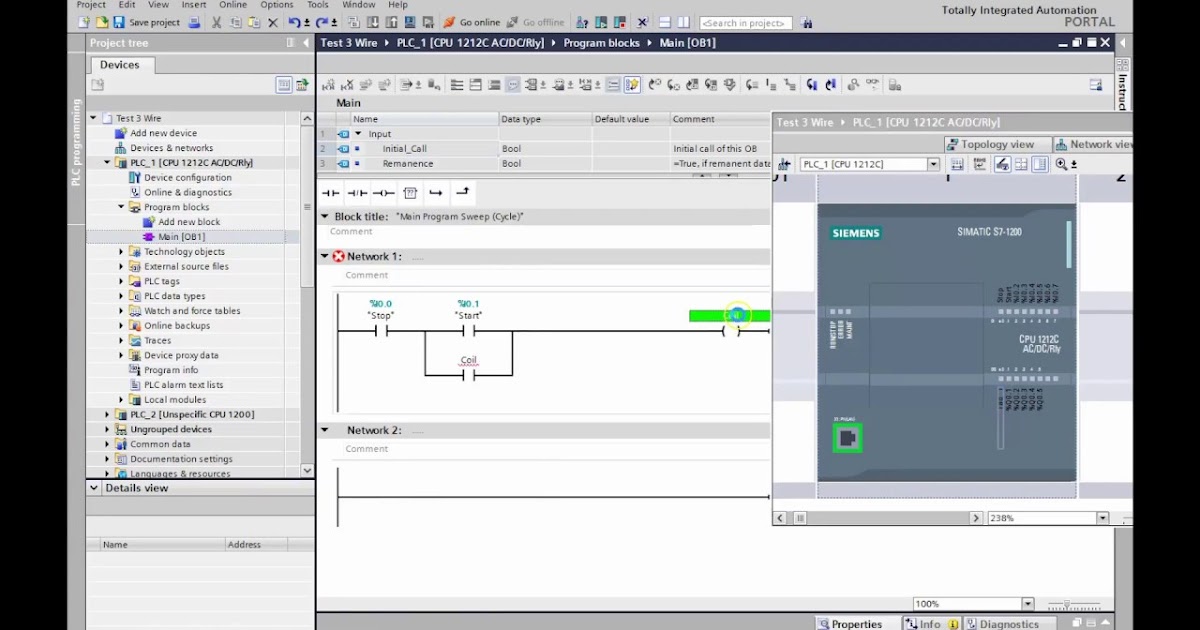Image resolution: width=1200 pixels, height=630 pixels.
Task: Click the zoom-in magnifier in device view
Action: click(x=1063, y=164)
